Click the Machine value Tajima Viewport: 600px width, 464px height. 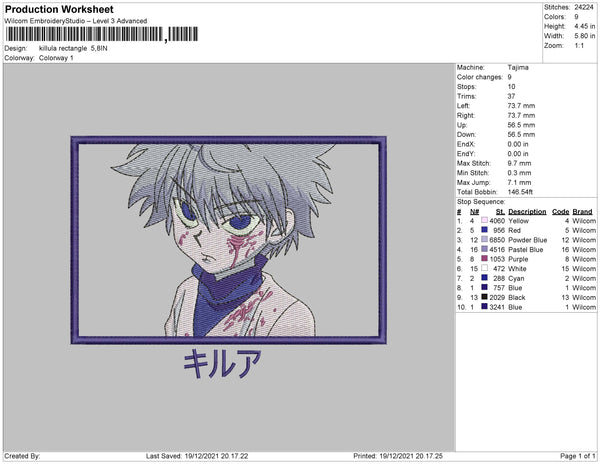click(518, 67)
